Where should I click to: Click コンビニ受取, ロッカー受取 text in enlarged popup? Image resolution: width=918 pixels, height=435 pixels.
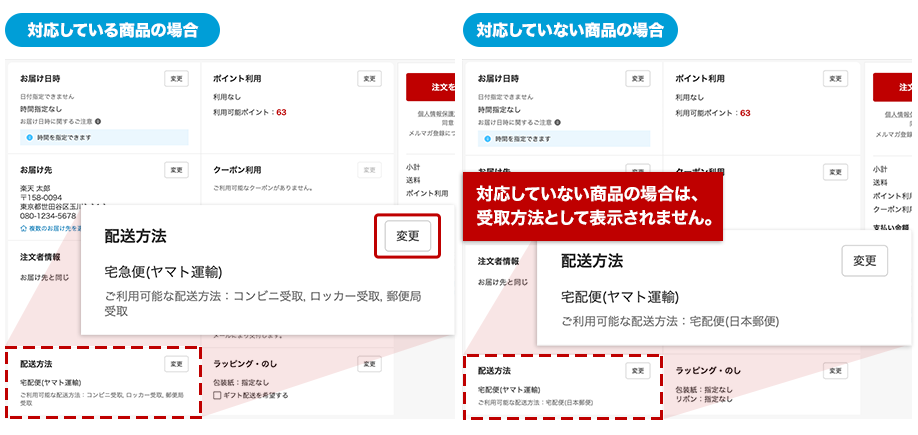point(306,296)
